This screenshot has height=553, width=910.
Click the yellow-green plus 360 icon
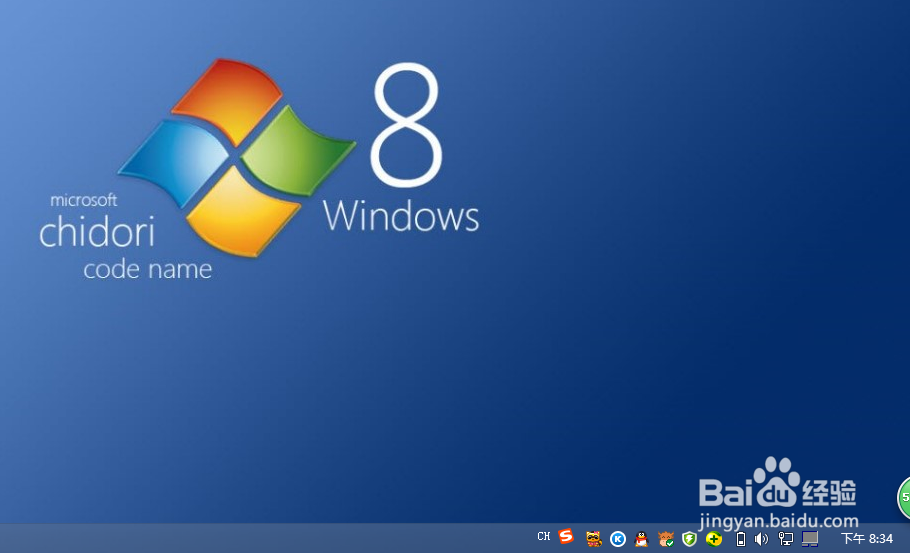[714, 539]
